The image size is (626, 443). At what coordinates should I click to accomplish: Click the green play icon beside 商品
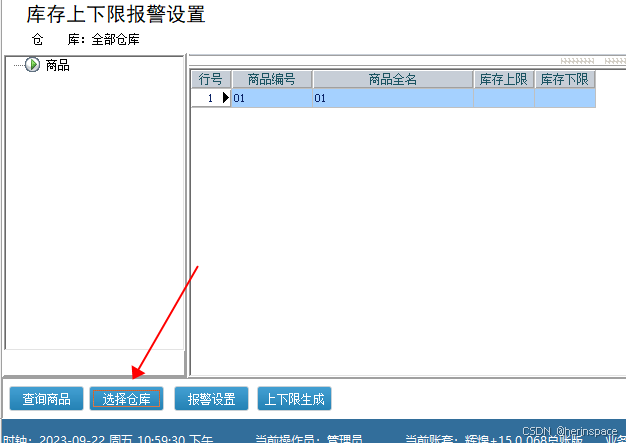click(32, 64)
